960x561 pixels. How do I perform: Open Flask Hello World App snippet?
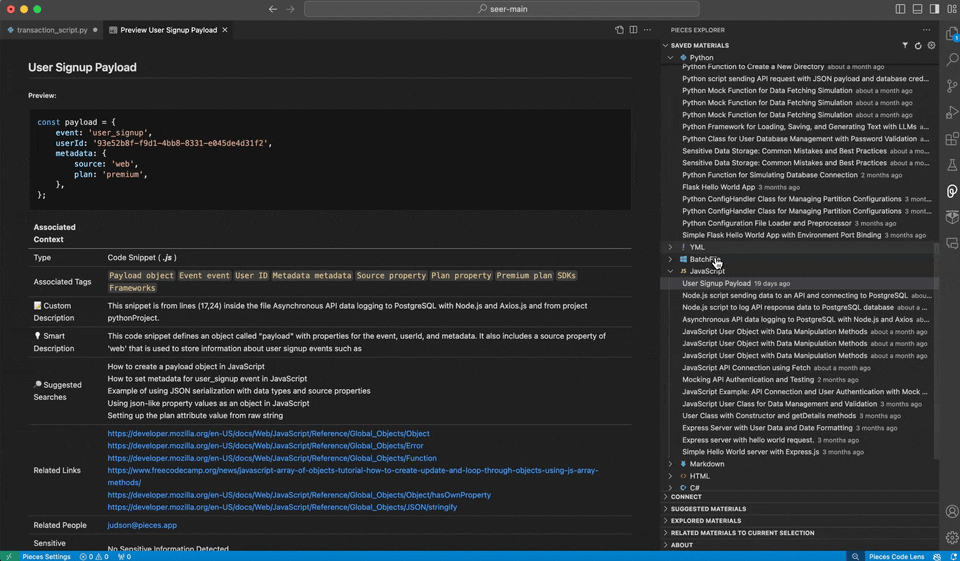800,187
